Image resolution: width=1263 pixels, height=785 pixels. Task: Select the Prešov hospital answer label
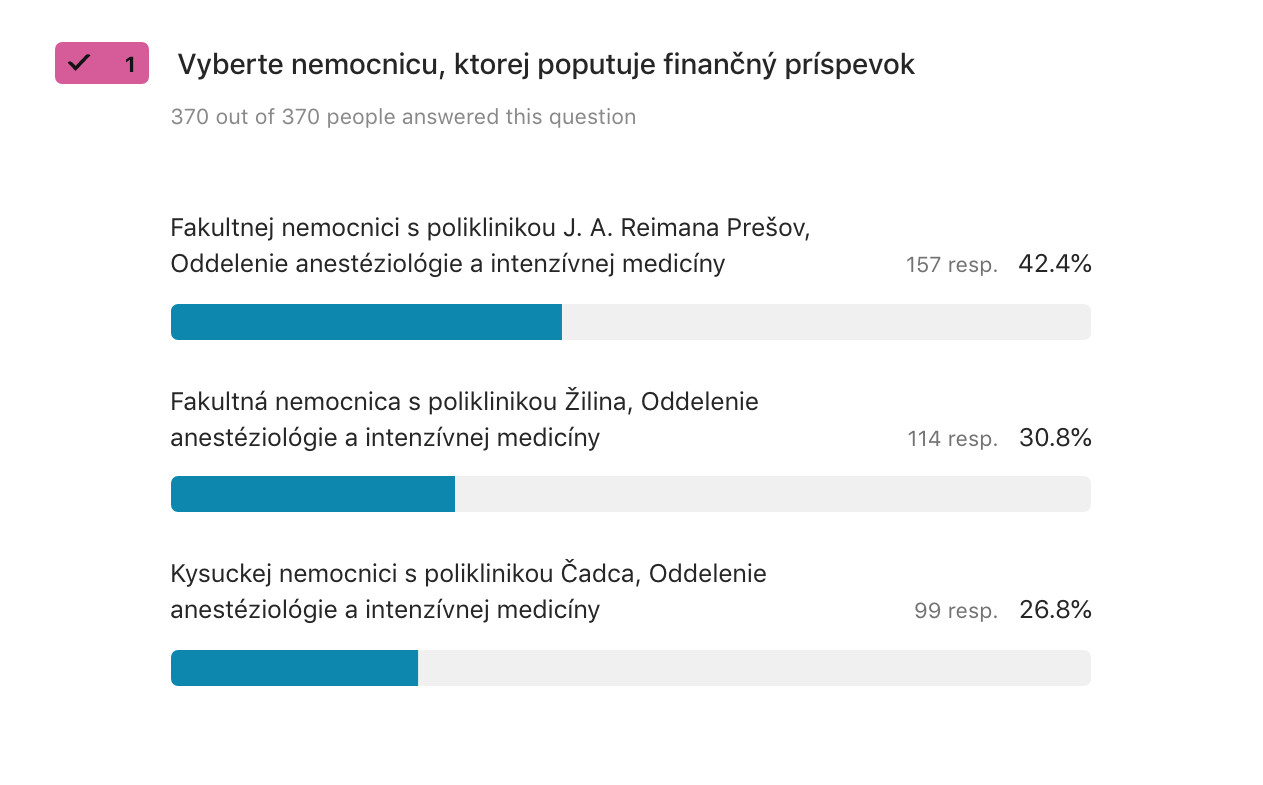coord(490,246)
